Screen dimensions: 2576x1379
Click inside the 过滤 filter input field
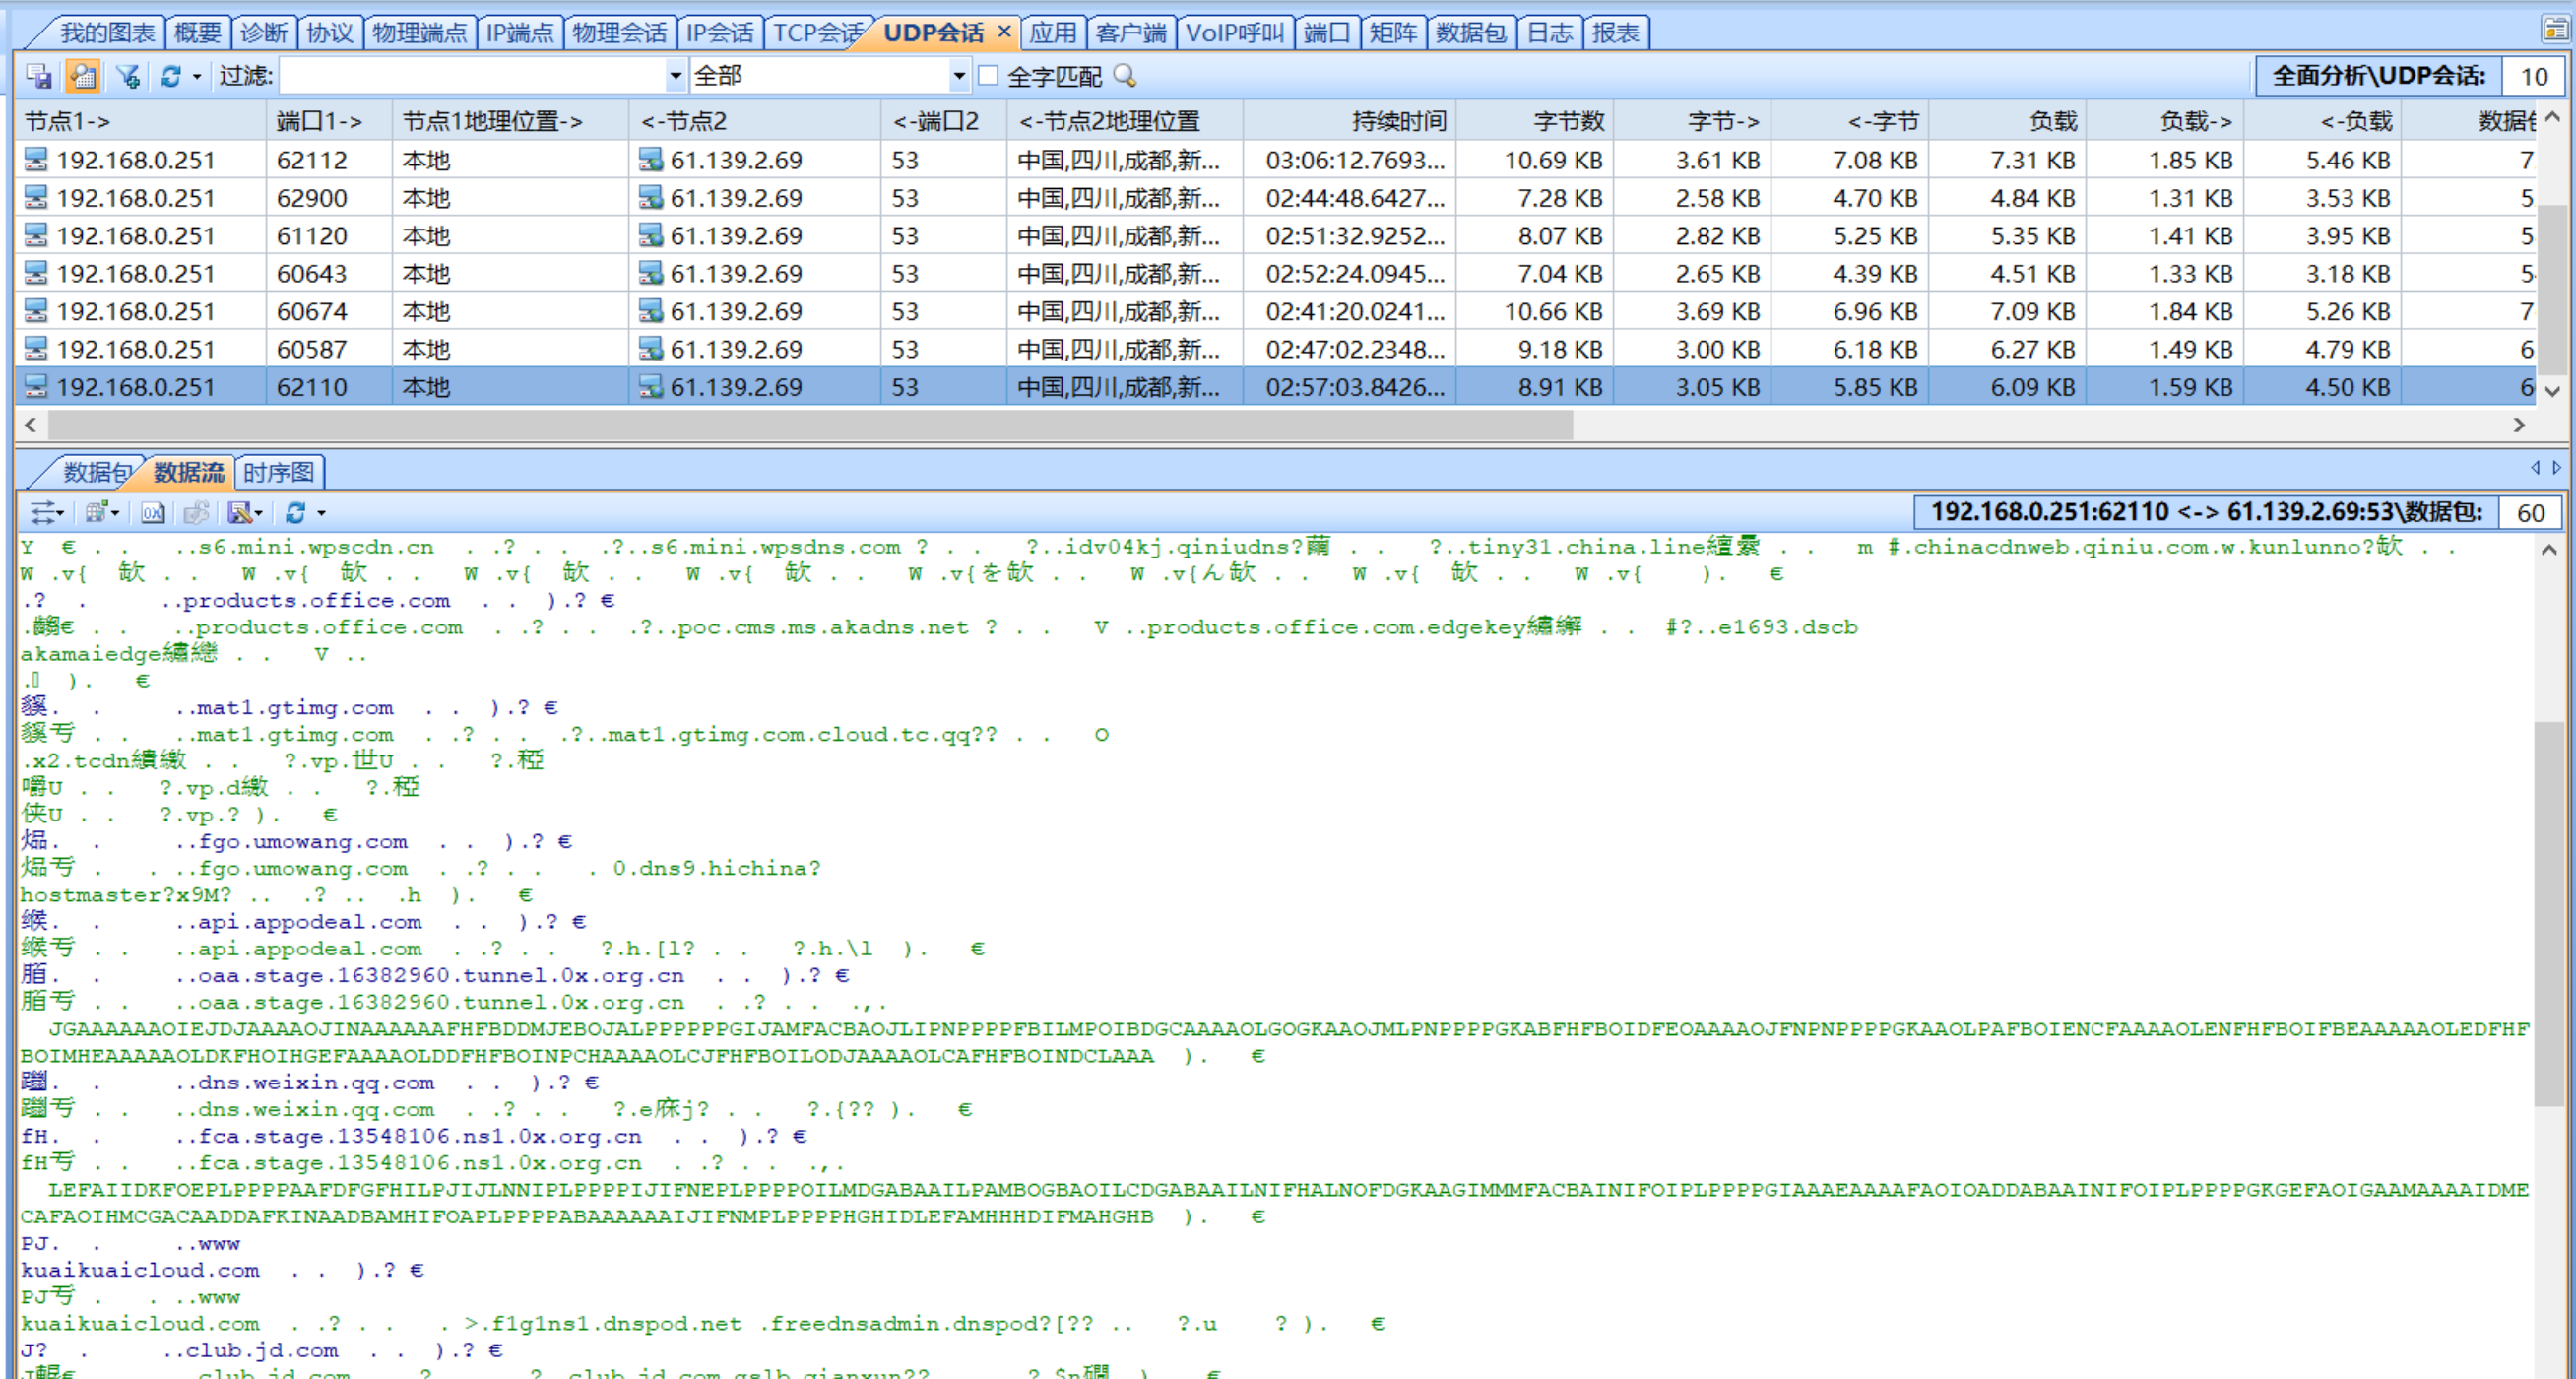(x=472, y=76)
